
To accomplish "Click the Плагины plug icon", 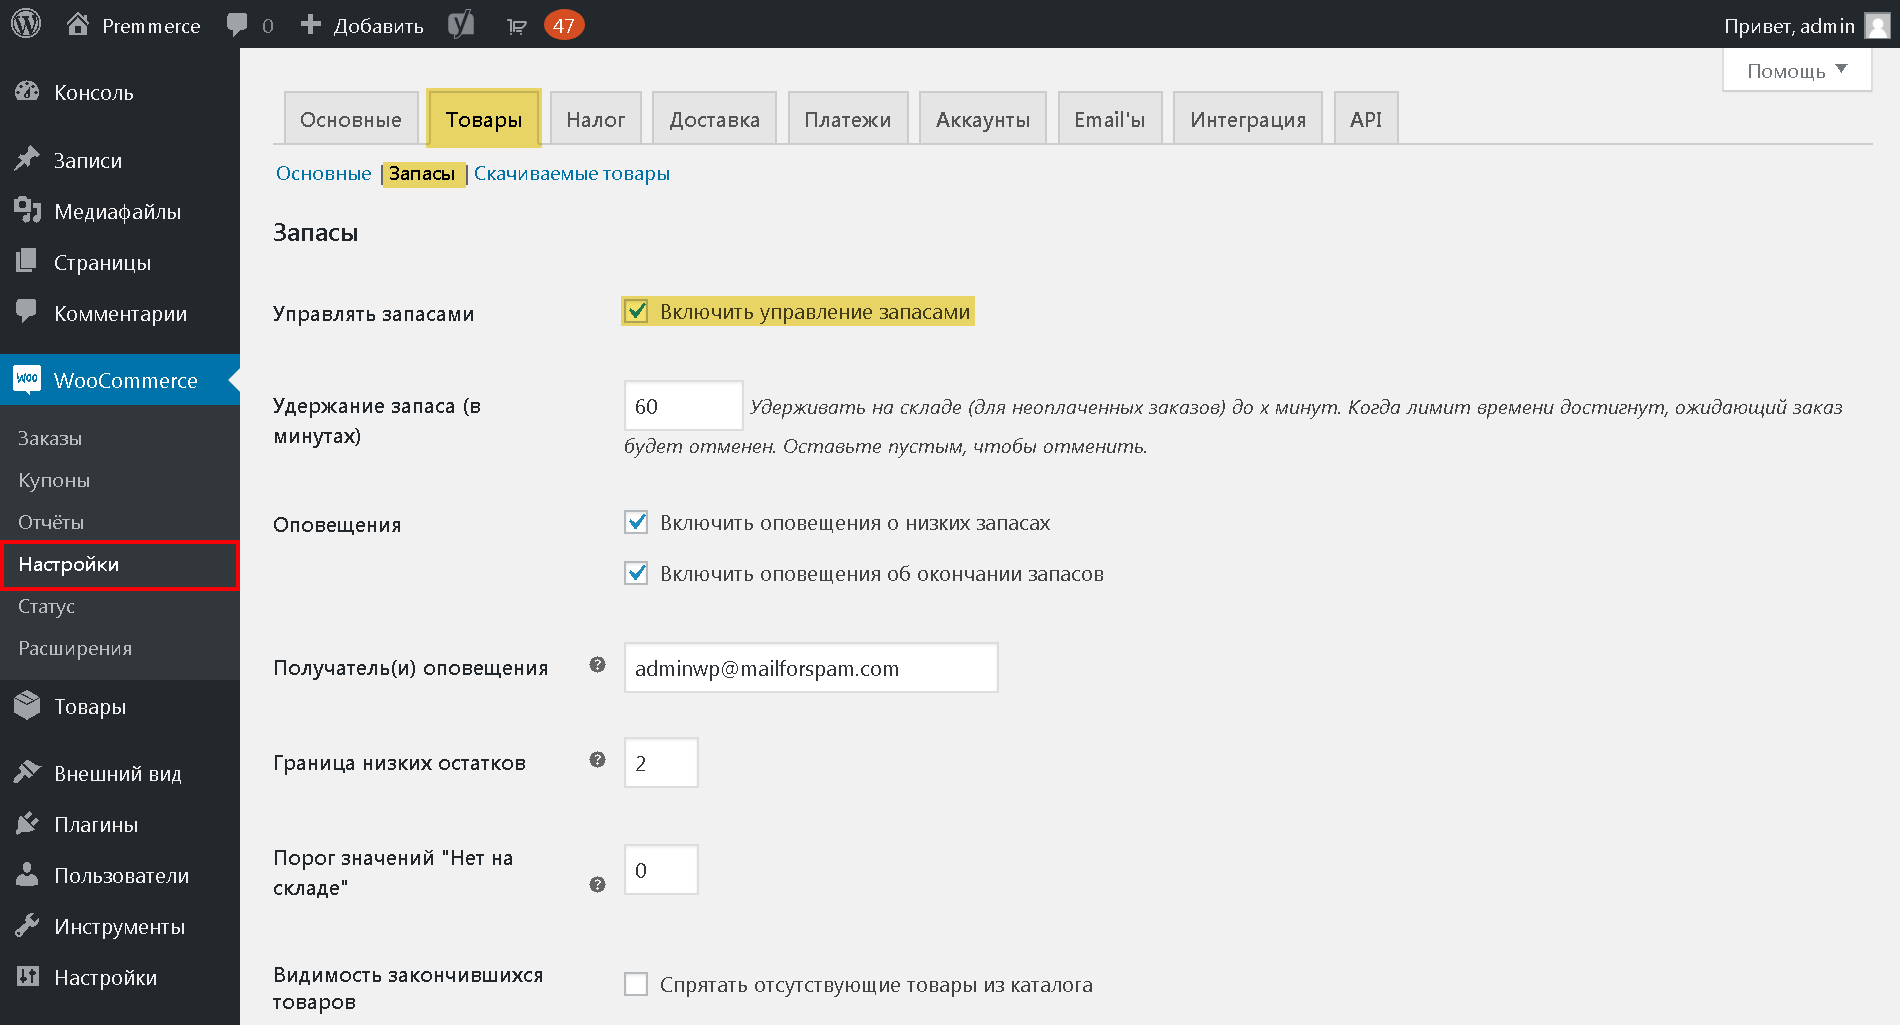I will [27, 824].
